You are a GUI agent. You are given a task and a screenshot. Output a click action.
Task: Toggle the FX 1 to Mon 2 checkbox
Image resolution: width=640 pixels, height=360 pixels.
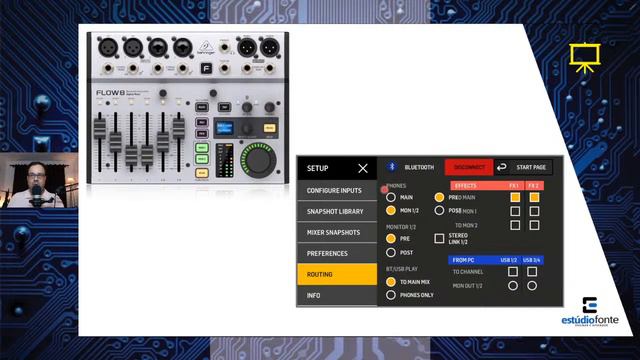point(515,225)
